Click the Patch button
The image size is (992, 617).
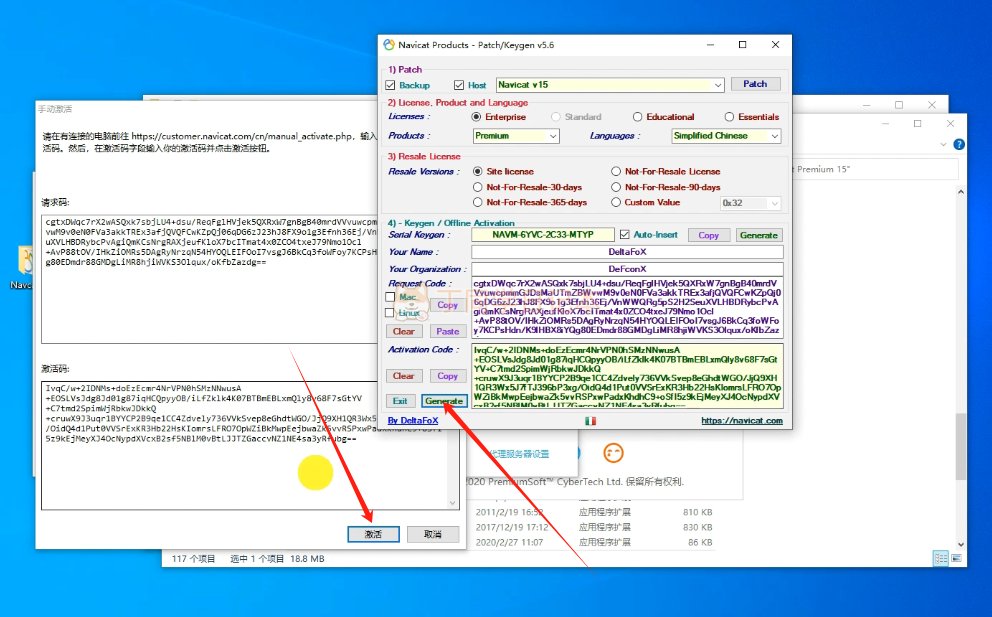pos(755,84)
